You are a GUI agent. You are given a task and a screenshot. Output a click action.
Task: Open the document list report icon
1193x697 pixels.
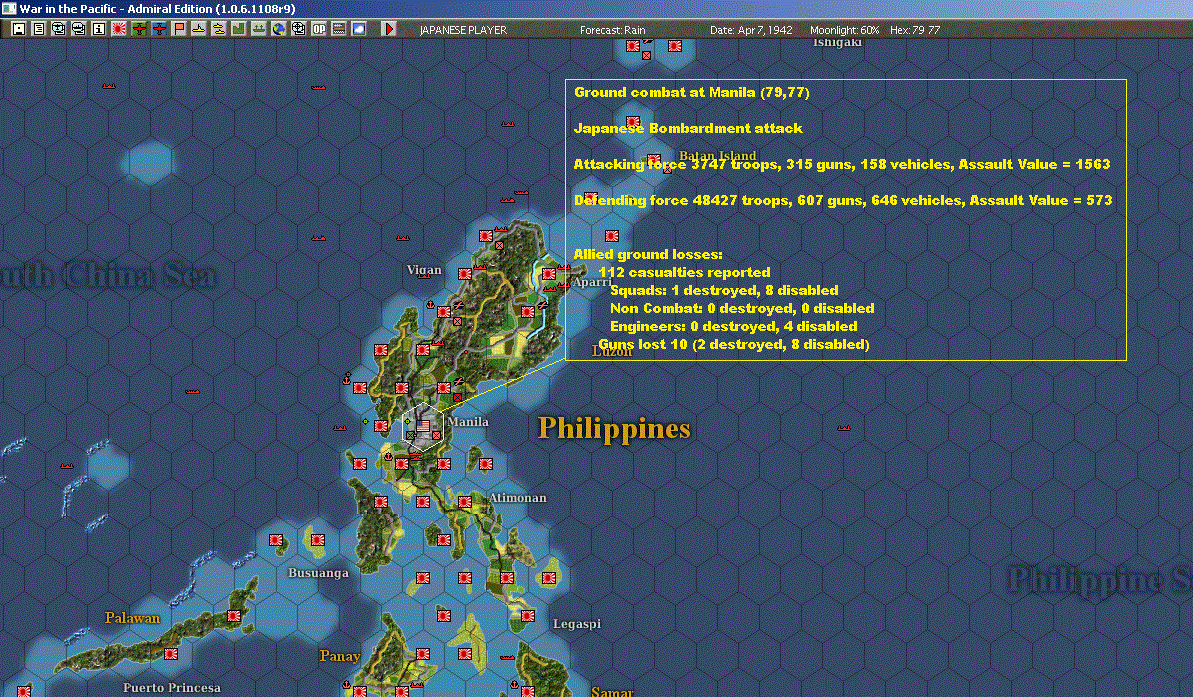pyautogui.click(x=39, y=29)
